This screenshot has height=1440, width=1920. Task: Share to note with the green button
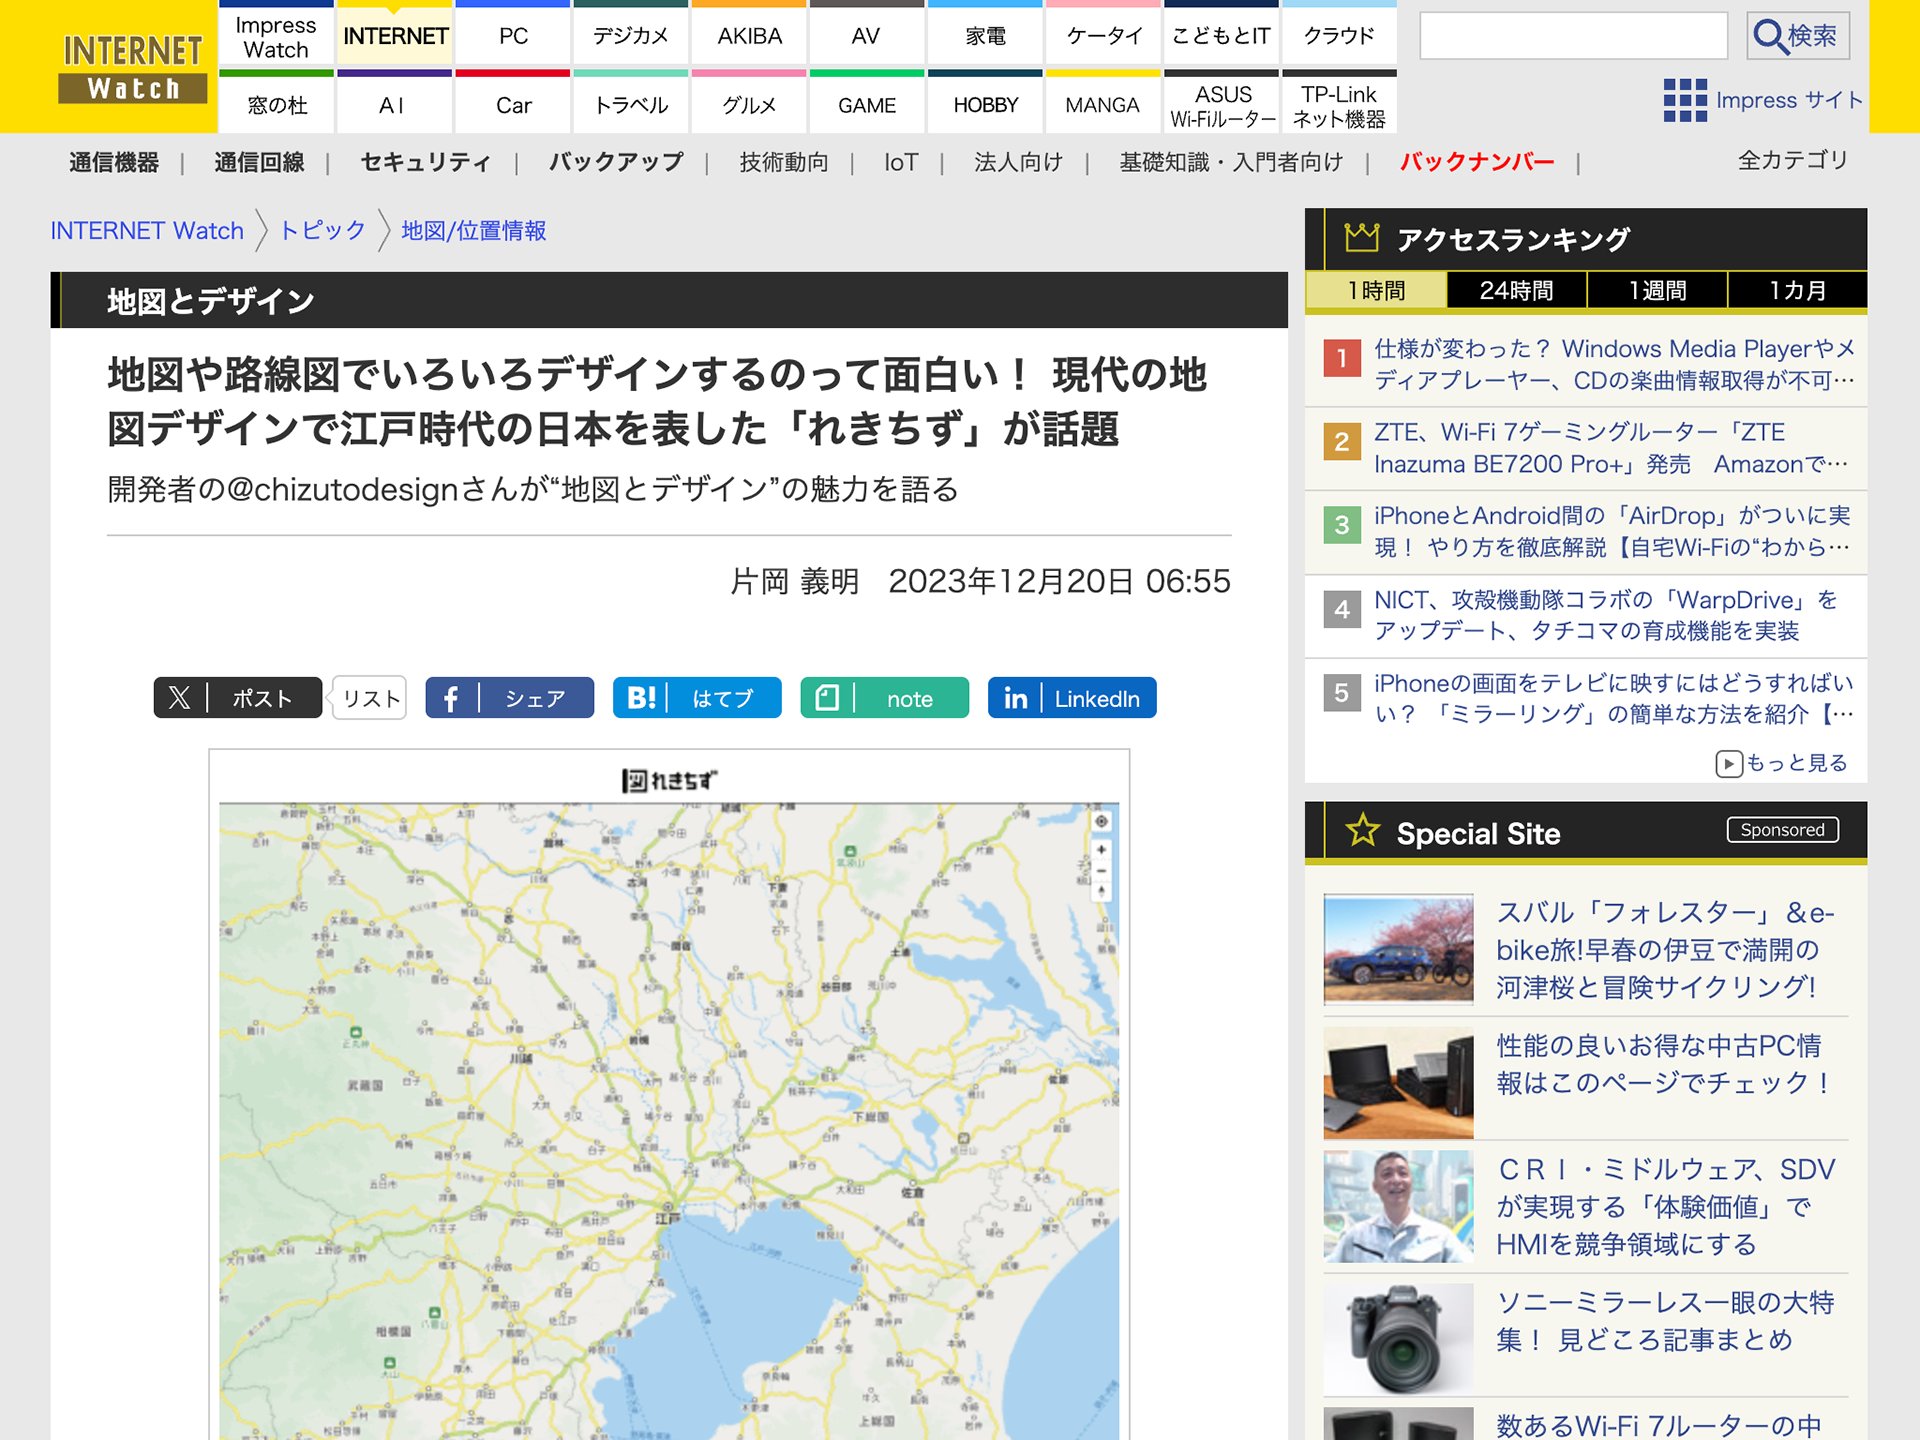point(884,698)
